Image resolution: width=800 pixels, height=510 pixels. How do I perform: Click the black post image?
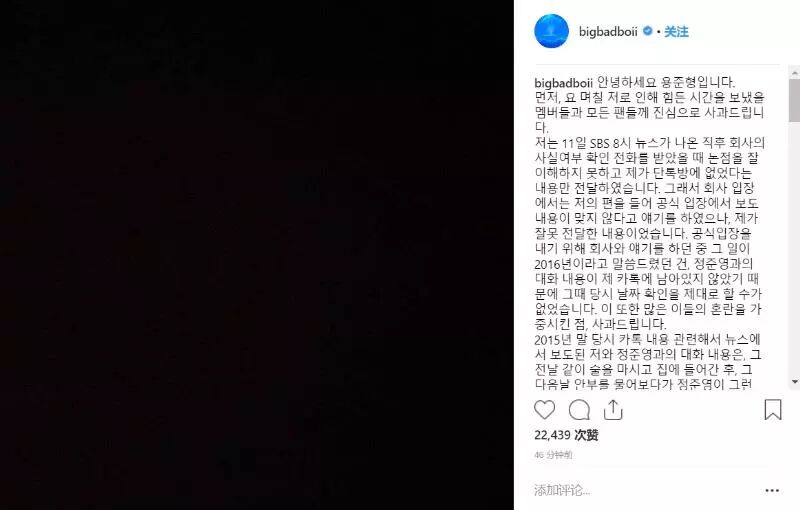point(257,255)
